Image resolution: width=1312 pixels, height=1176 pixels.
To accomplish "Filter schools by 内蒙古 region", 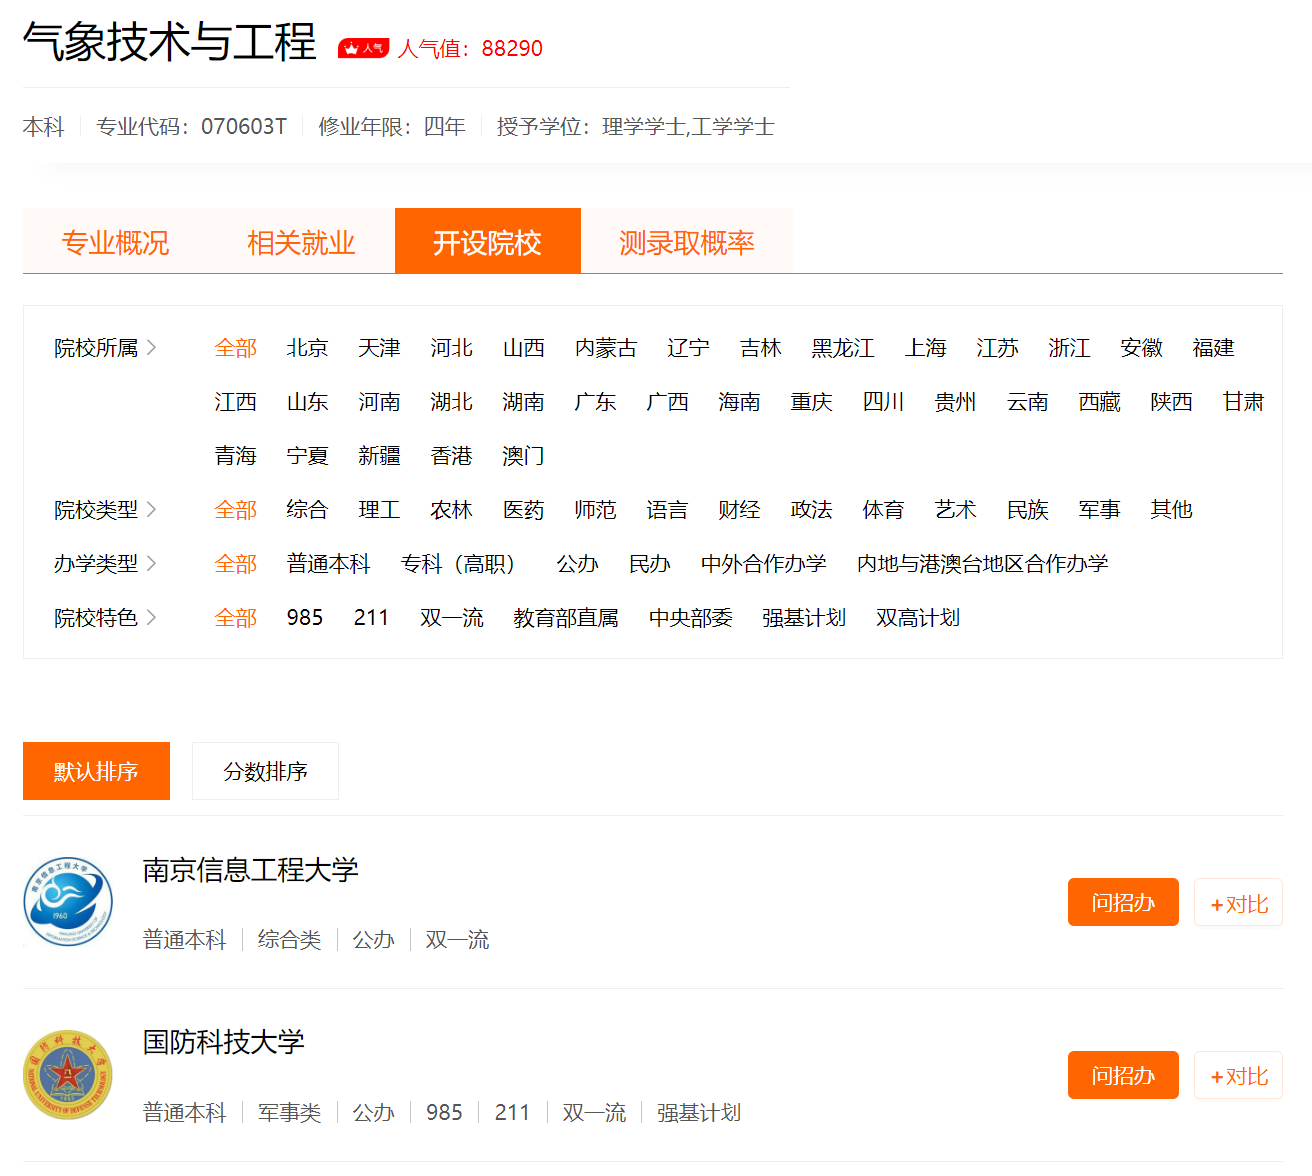I will pos(606,348).
